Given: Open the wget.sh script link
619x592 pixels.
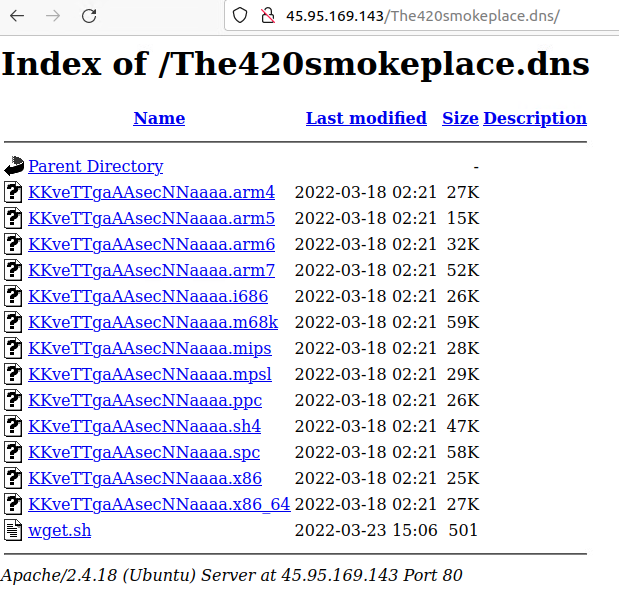Looking at the screenshot, I should pos(59,530).
